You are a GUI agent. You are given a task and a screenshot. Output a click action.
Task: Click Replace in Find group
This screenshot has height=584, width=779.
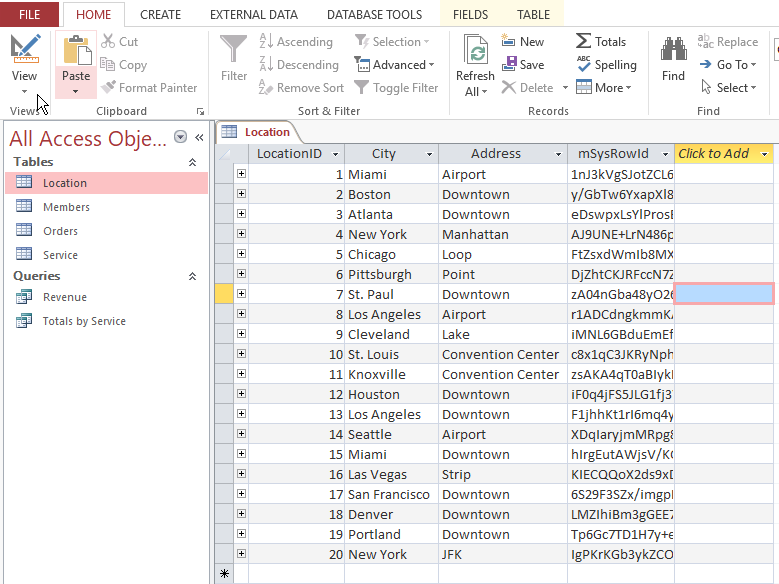[x=728, y=41]
